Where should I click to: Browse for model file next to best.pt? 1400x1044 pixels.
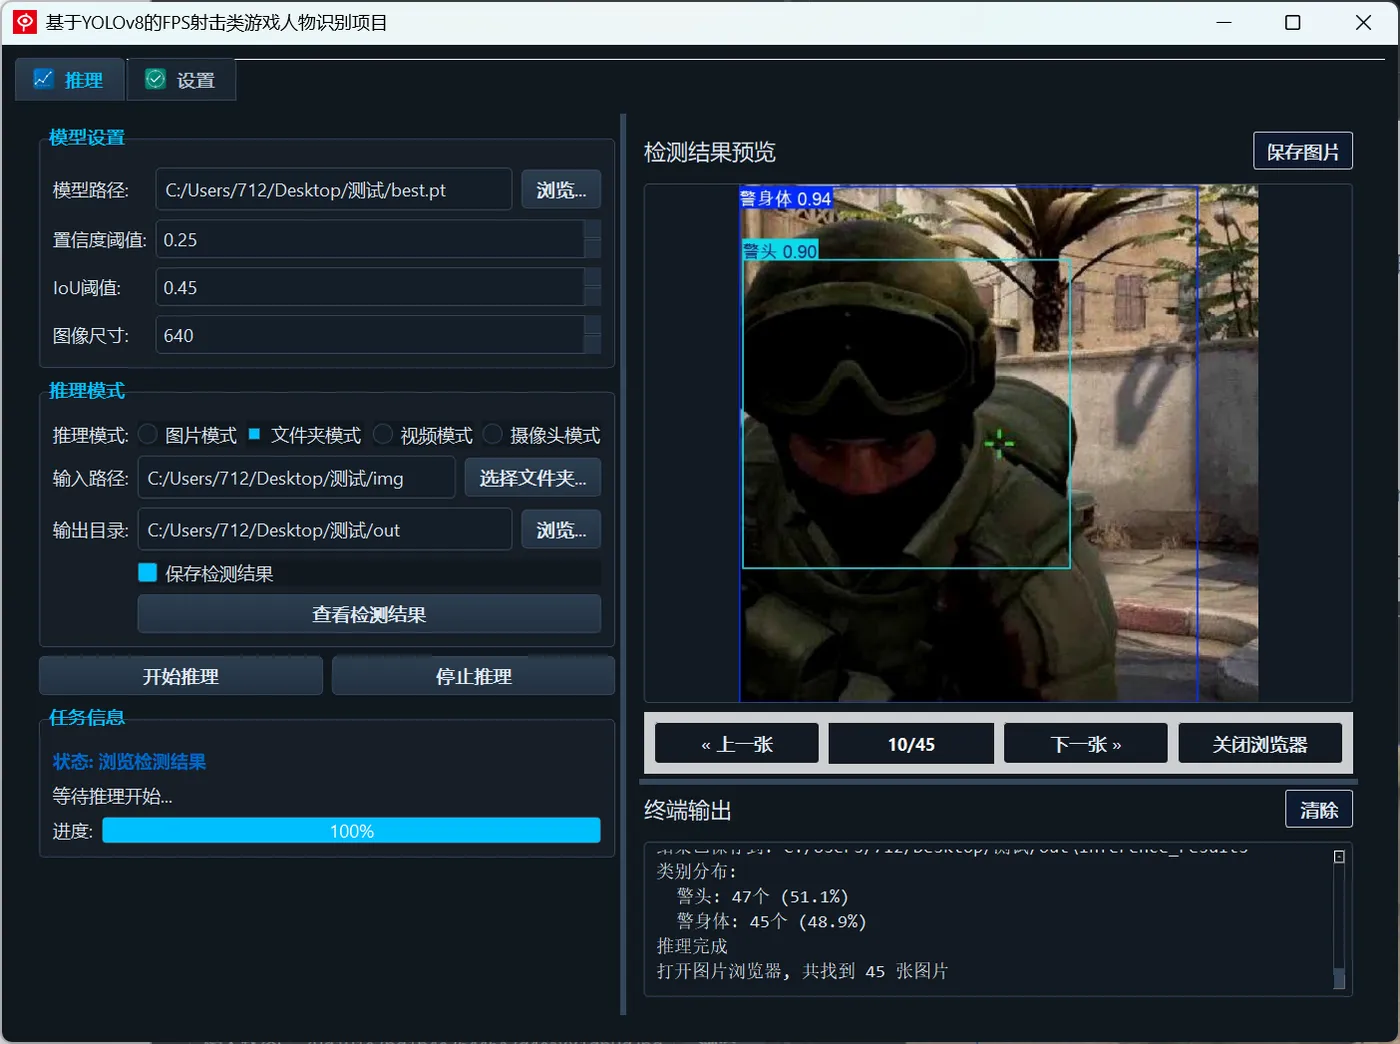[x=561, y=189]
